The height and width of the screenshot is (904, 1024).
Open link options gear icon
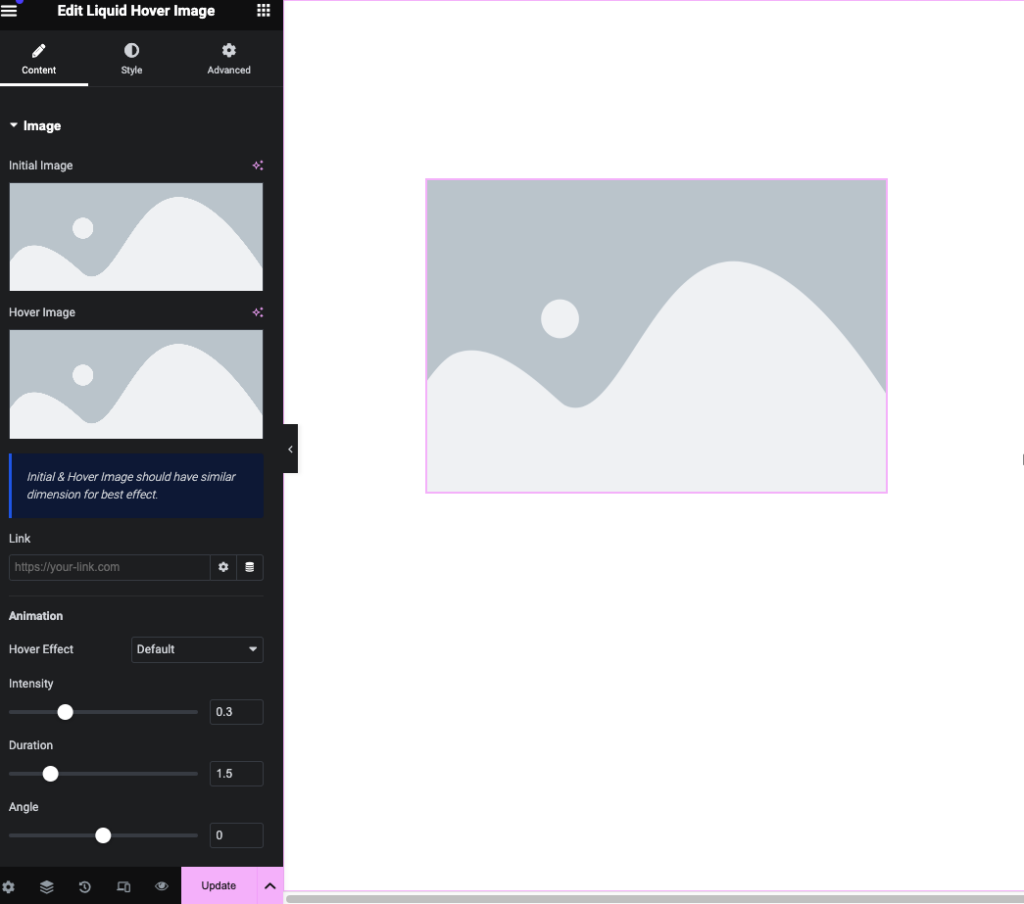(223, 567)
